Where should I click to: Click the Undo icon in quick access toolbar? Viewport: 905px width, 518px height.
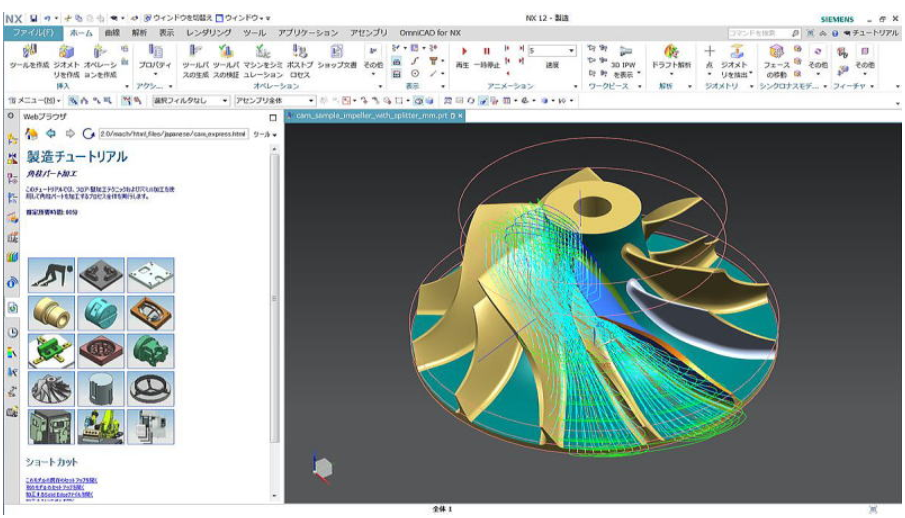tap(47, 18)
